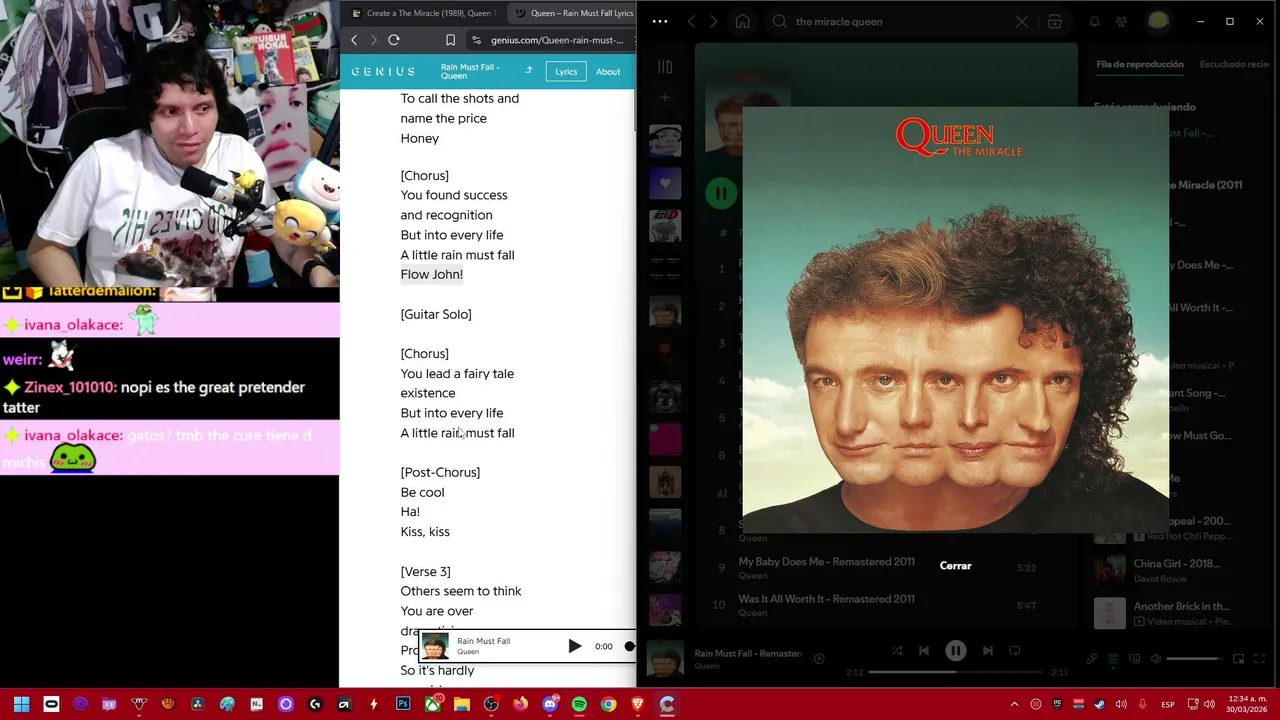Open Connect to a device in Spotify
Viewport: 1280px width, 720px height.
[1134, 659]
